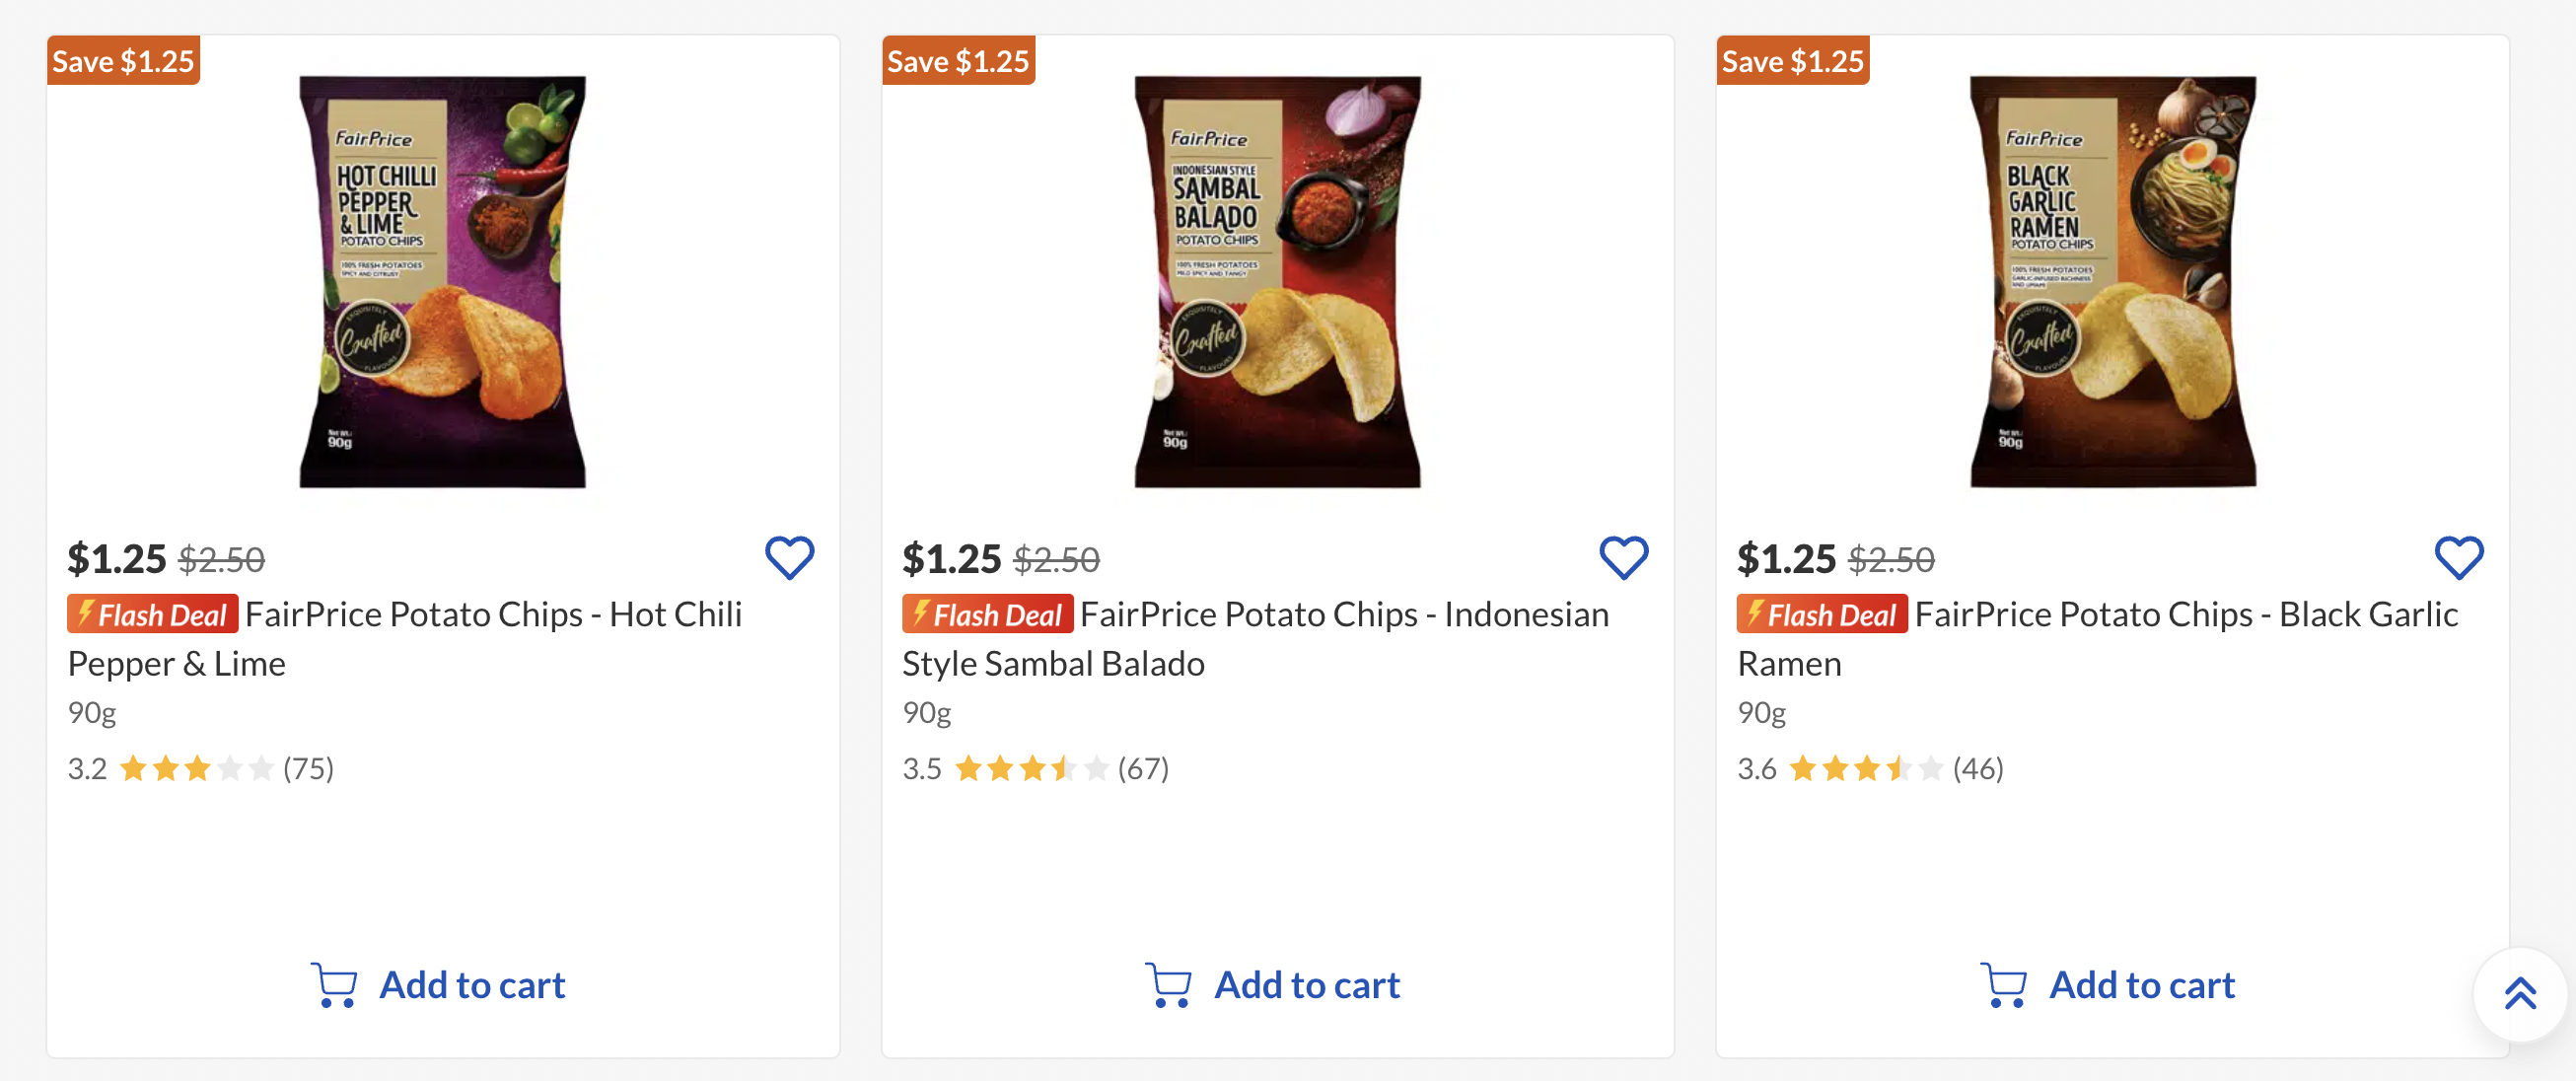2576x1081 pixels.
Task: Add Black Garlic Ramen chips to cart
Action: (2109, 985)
